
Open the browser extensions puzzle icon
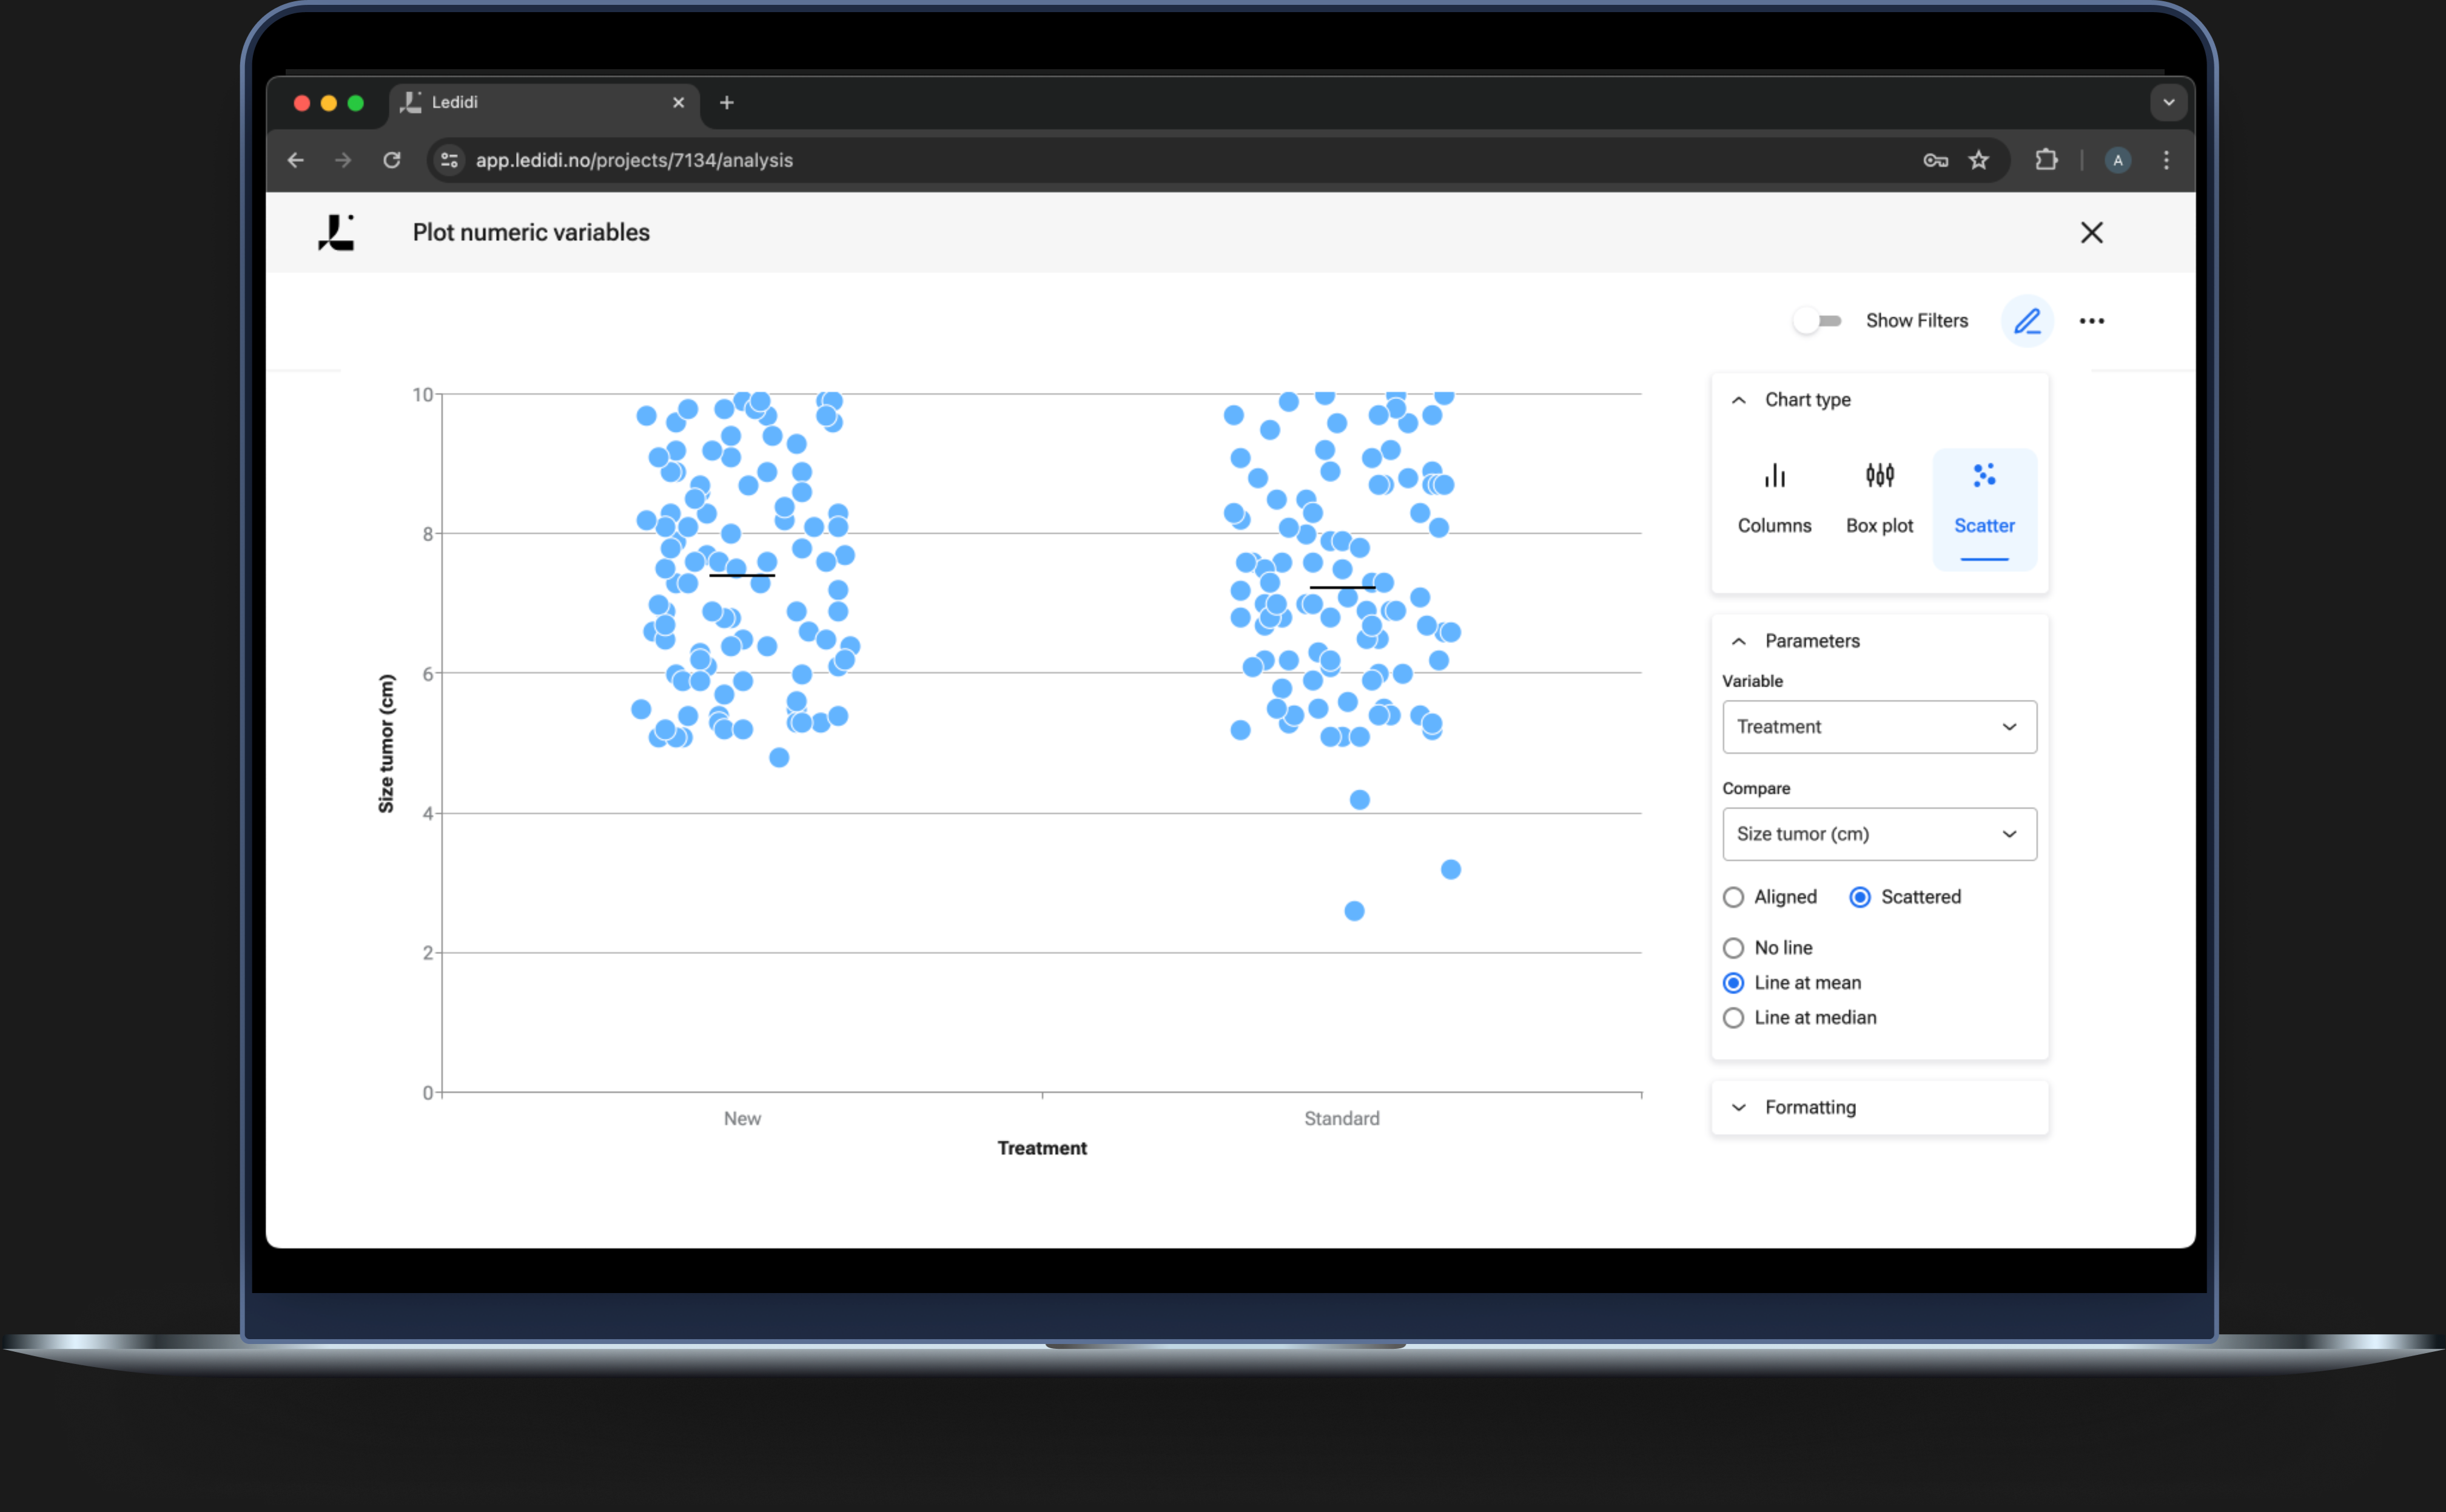[2046, 160]
